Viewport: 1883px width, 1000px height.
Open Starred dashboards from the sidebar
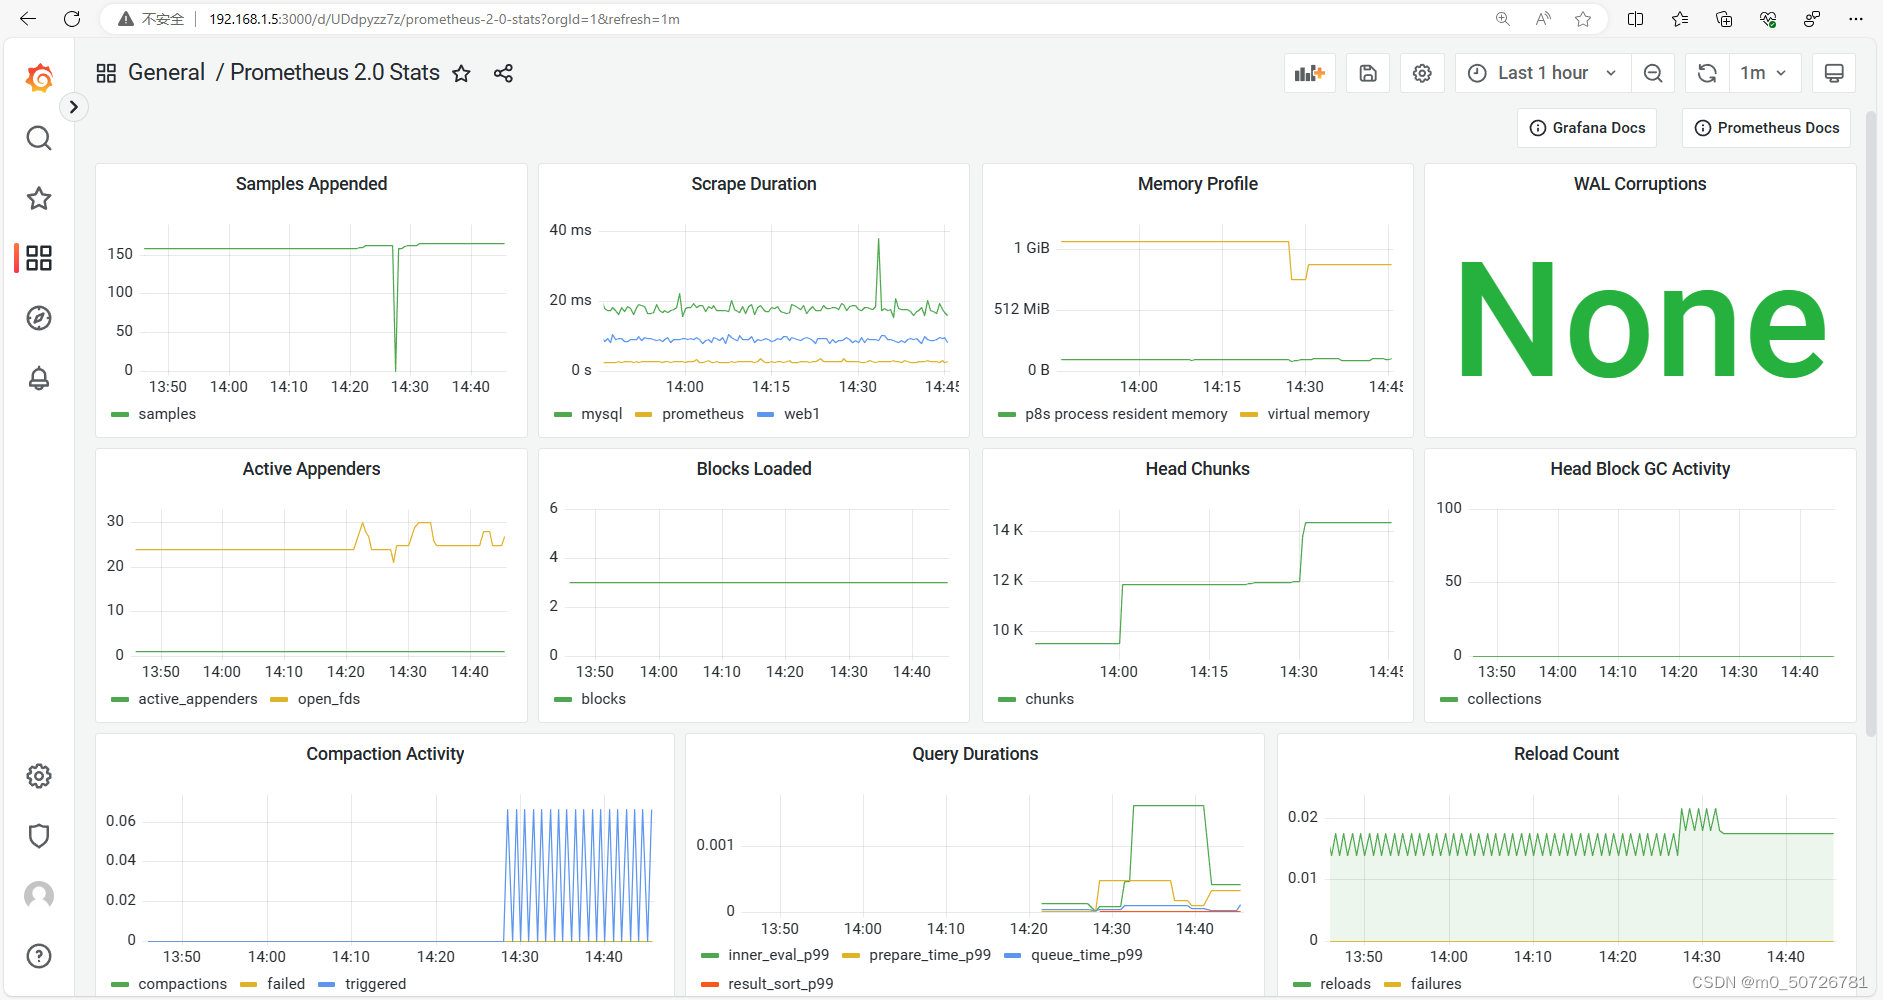[x=39, y=198]
